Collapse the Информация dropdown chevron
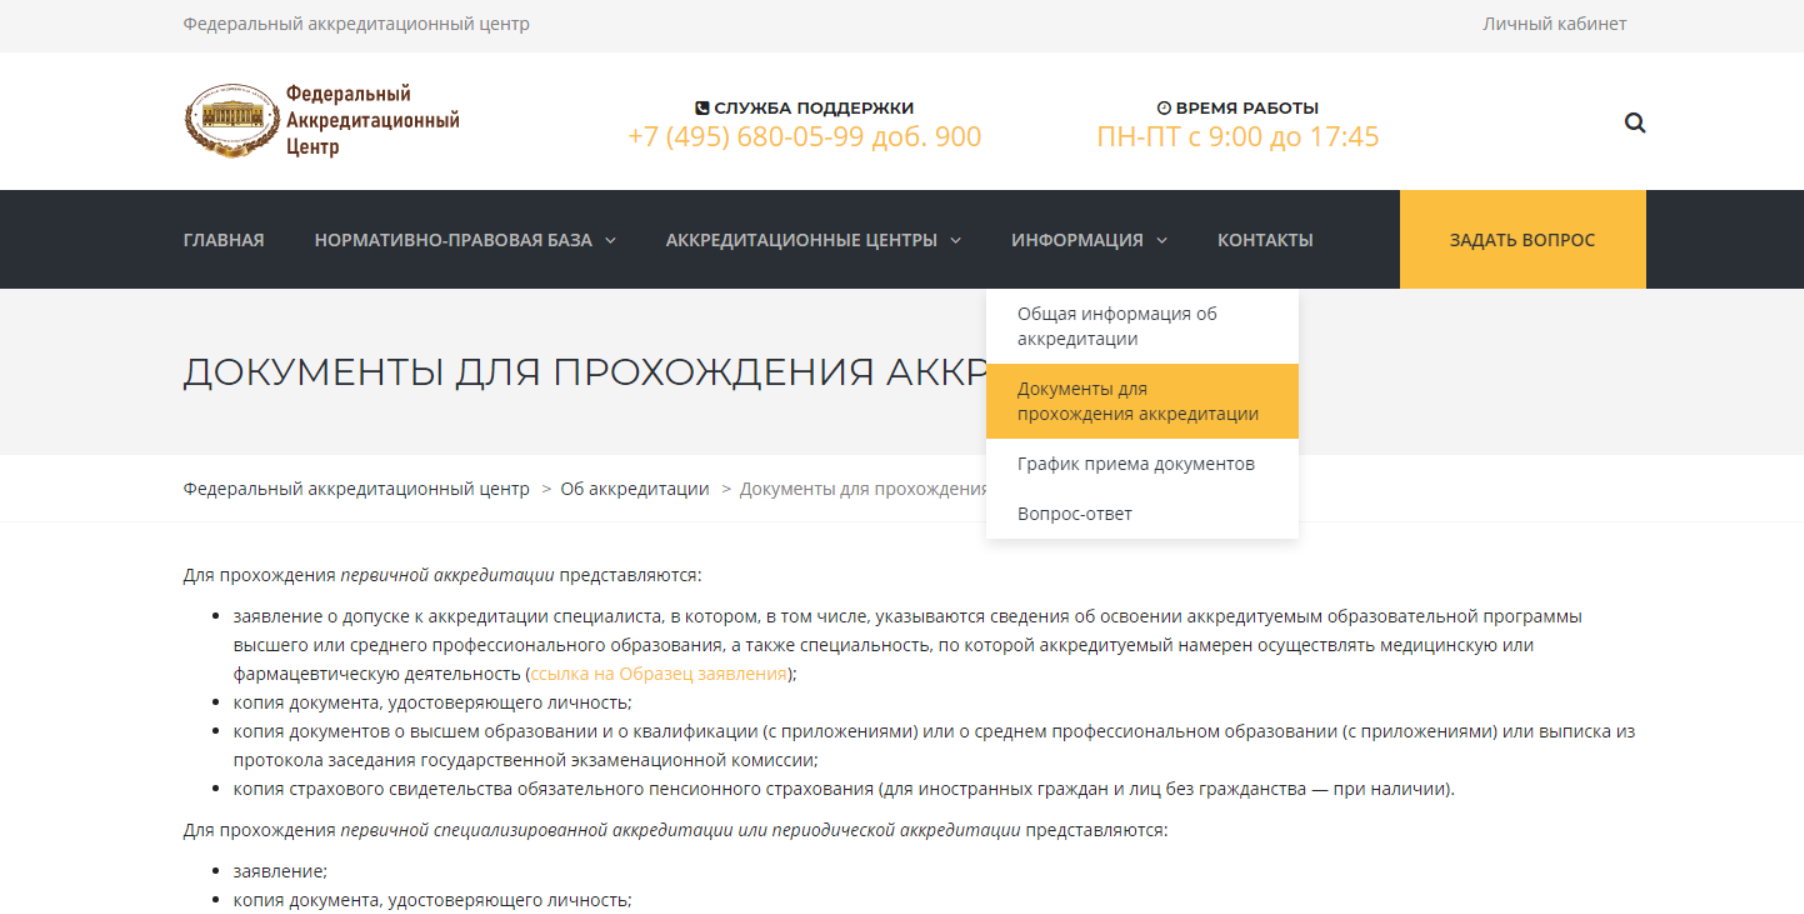This screenshot has height=914, width=1804. pos(1162,240)
